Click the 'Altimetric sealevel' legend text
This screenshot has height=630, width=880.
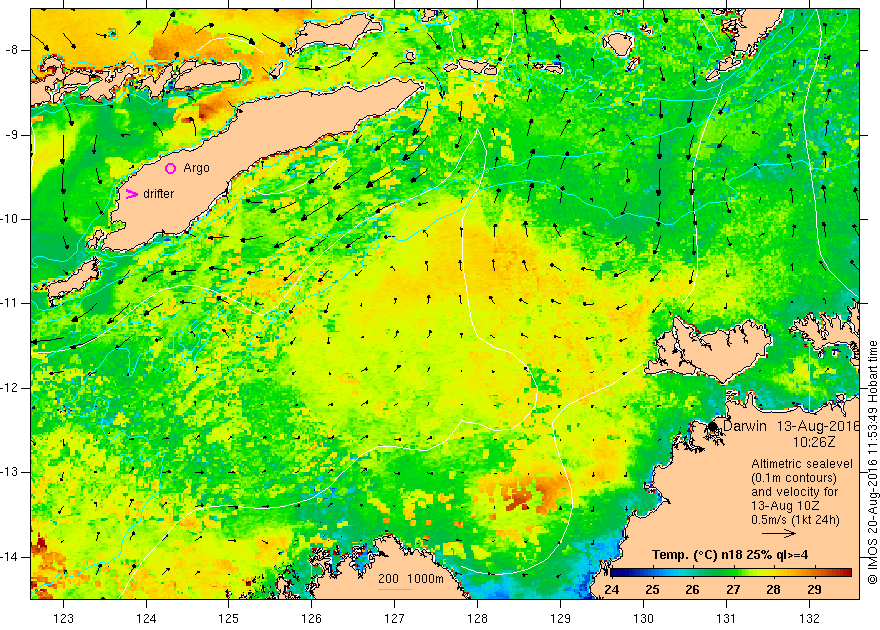click(x=802, y=464)
